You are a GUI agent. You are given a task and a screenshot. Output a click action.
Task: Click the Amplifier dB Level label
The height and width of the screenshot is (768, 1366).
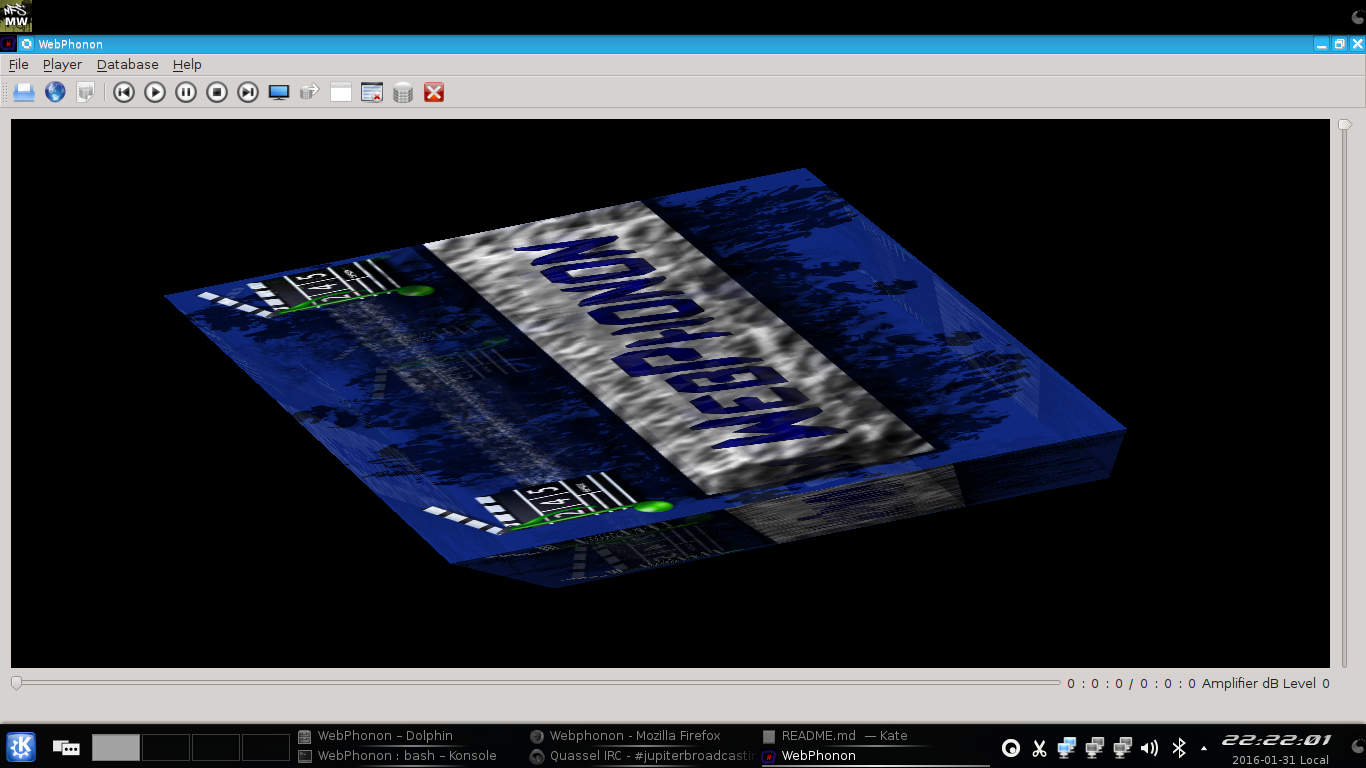[1259, 684]
